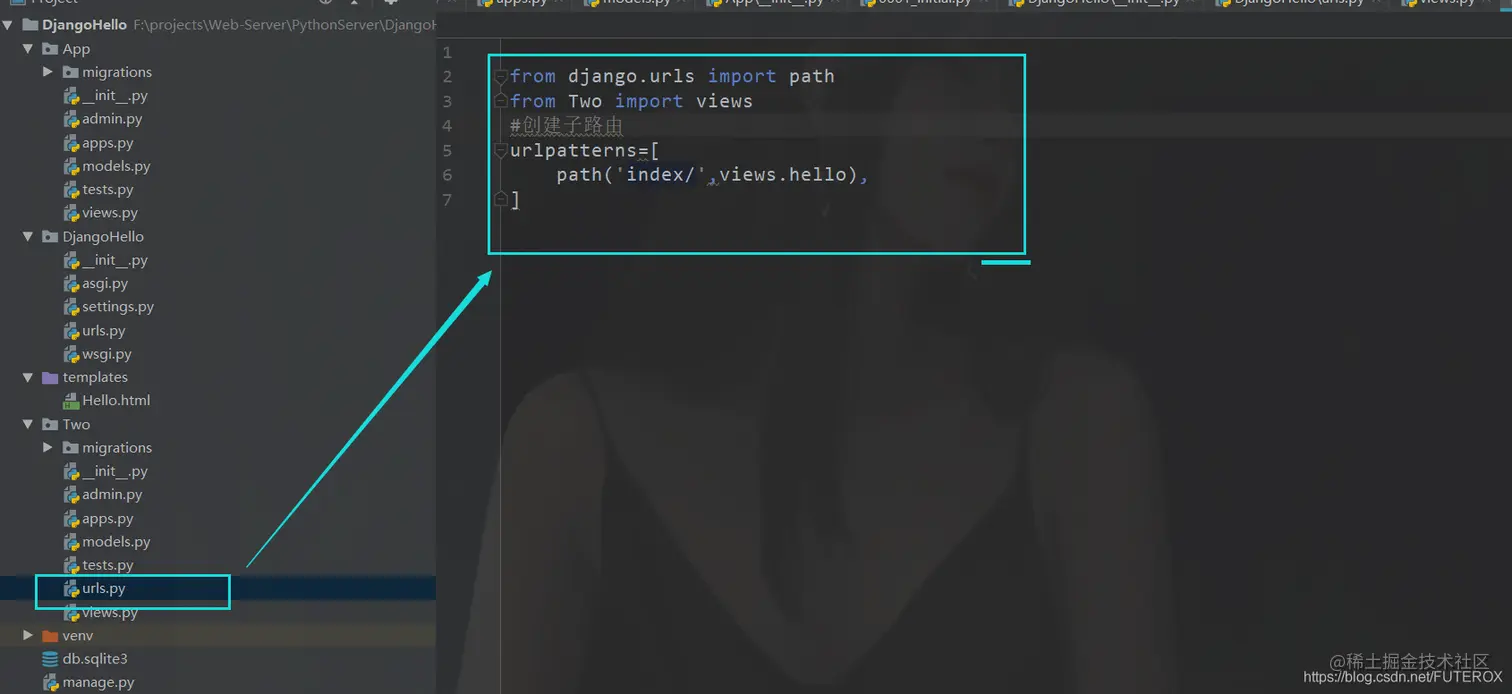Click tests.py icon in App folder

[x=71, y=189]
